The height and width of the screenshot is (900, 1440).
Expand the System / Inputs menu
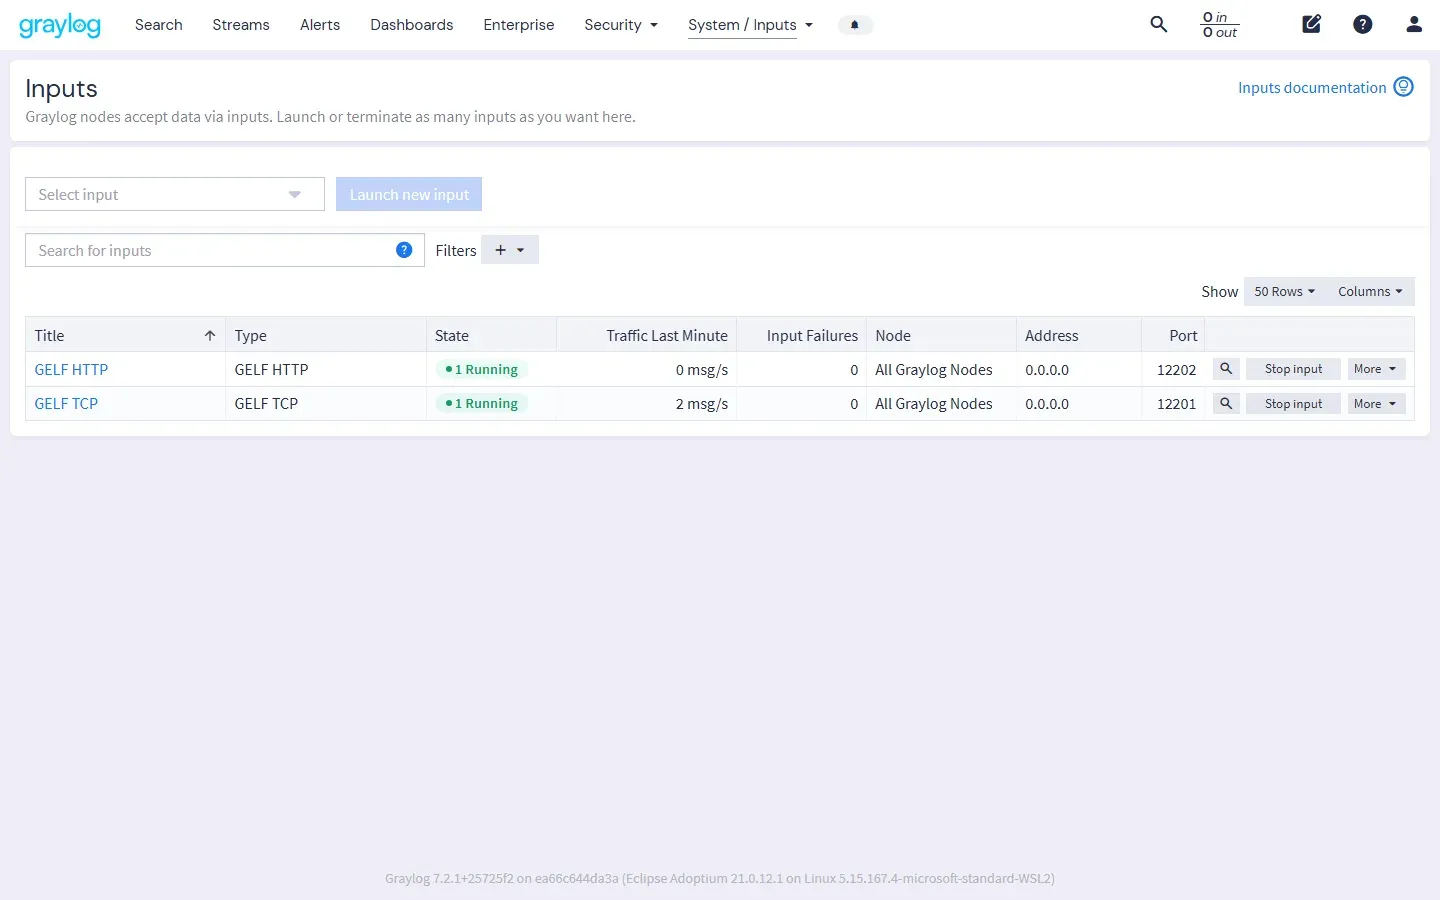click(750, 25)
